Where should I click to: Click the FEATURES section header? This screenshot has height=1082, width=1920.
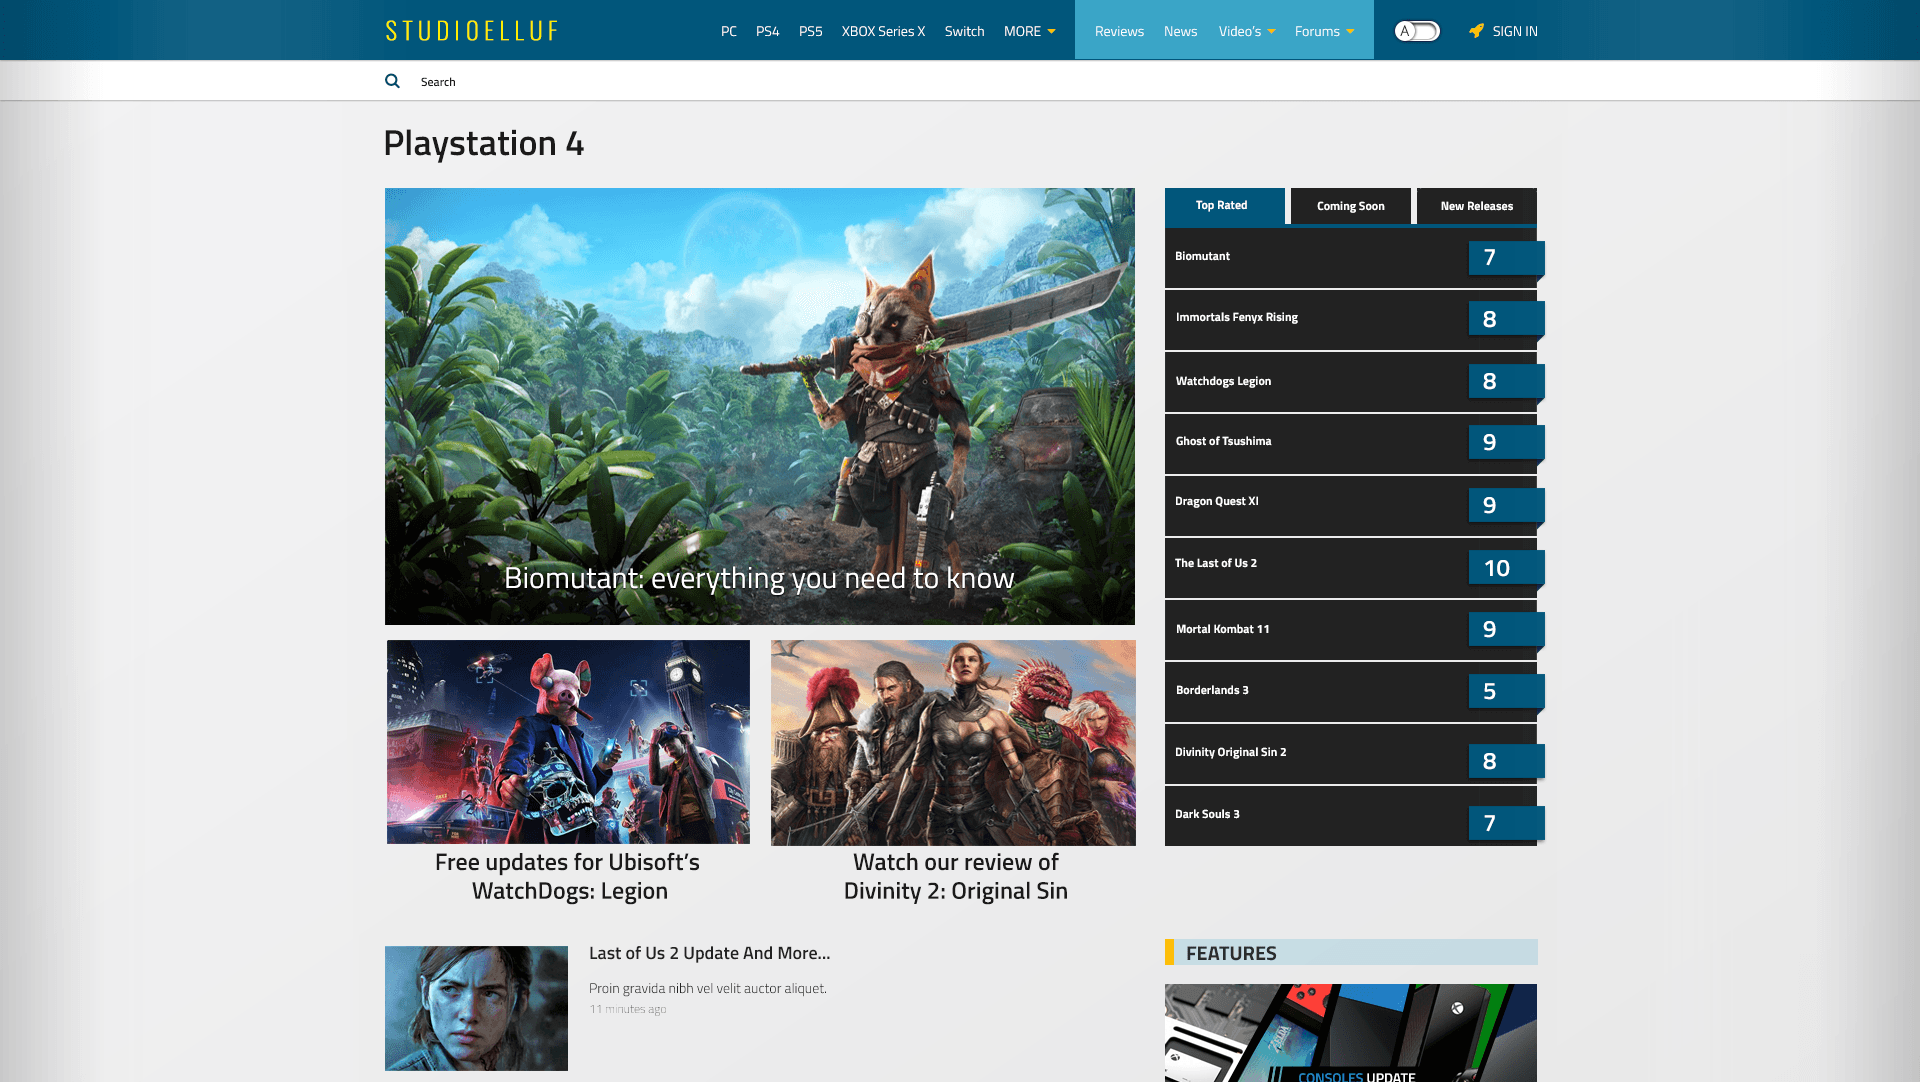[x=1351, y=953]
